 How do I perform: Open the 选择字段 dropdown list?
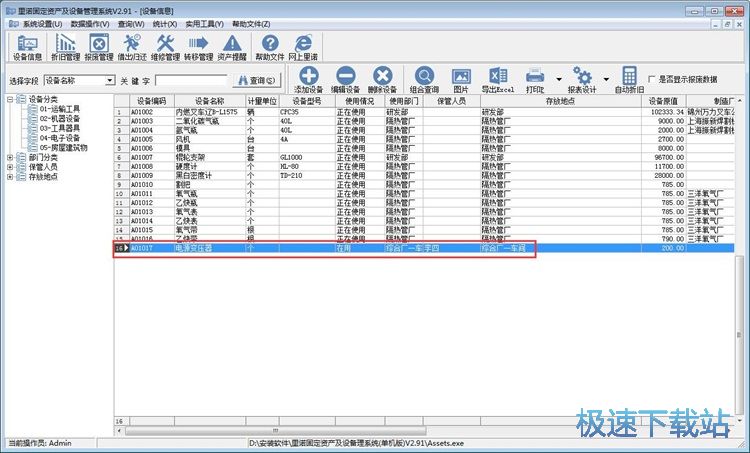tap(109, 80)
